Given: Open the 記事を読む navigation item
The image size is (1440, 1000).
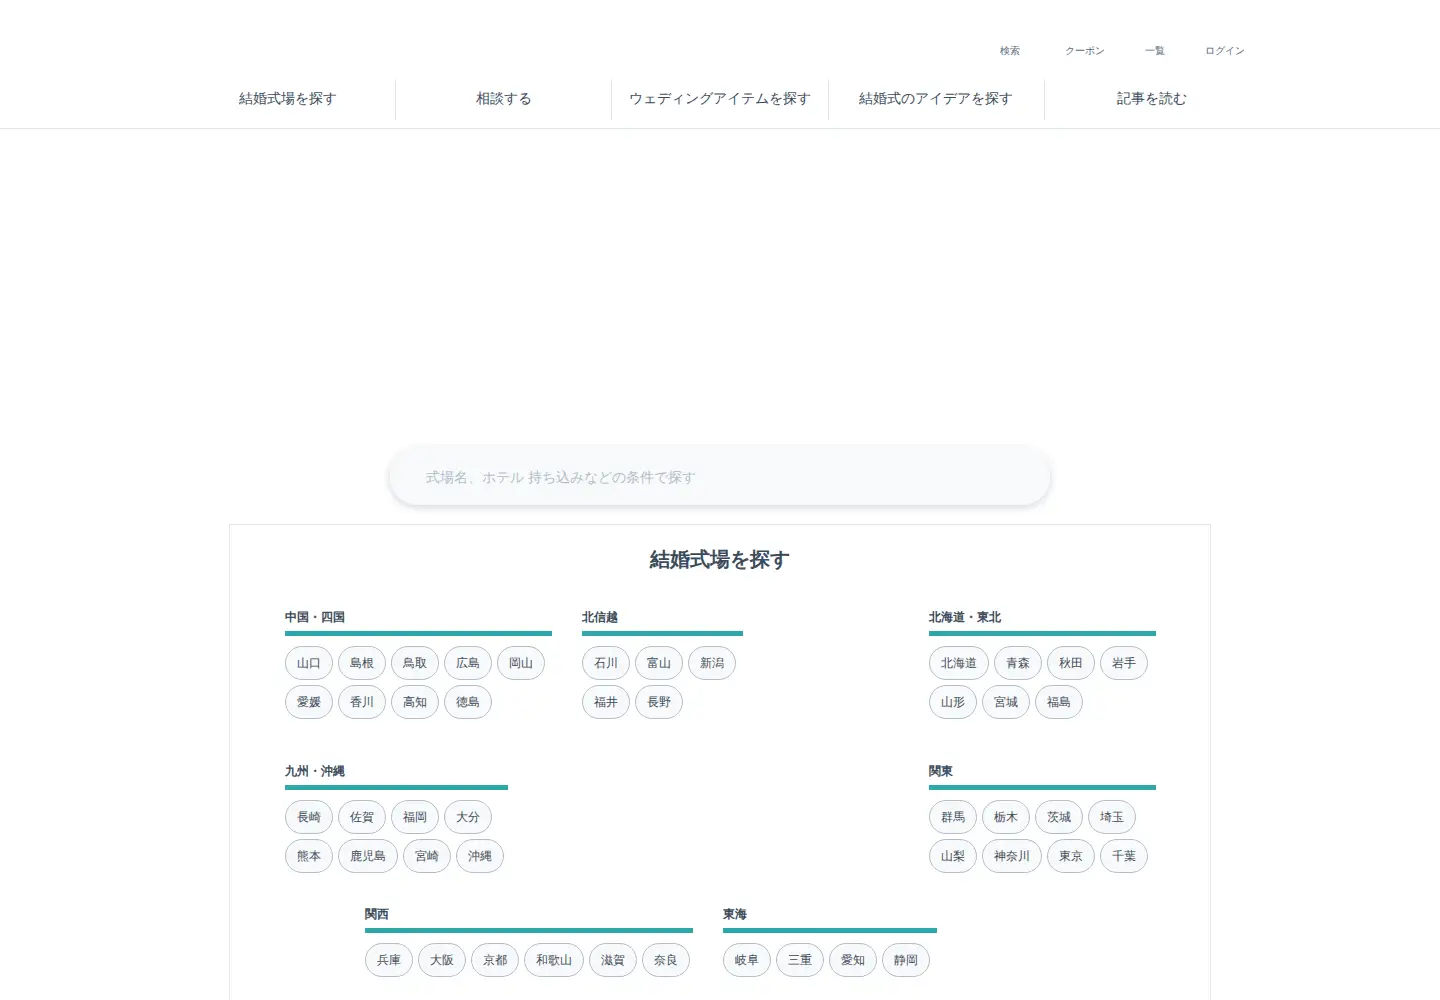Looking at the screenshot, I should pyautogui.click(x=1151, y=99).
